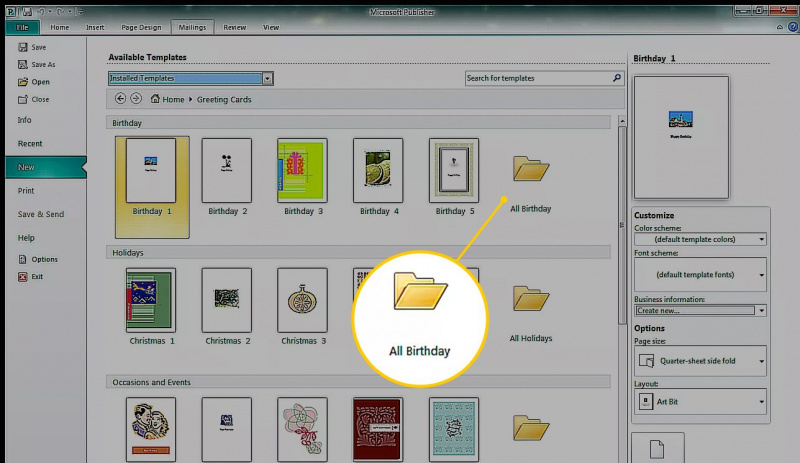Open the Occasions and Events folder icon
Image resolution: width=800 pixels, height=463 pixels.
(x=531, y=428)
